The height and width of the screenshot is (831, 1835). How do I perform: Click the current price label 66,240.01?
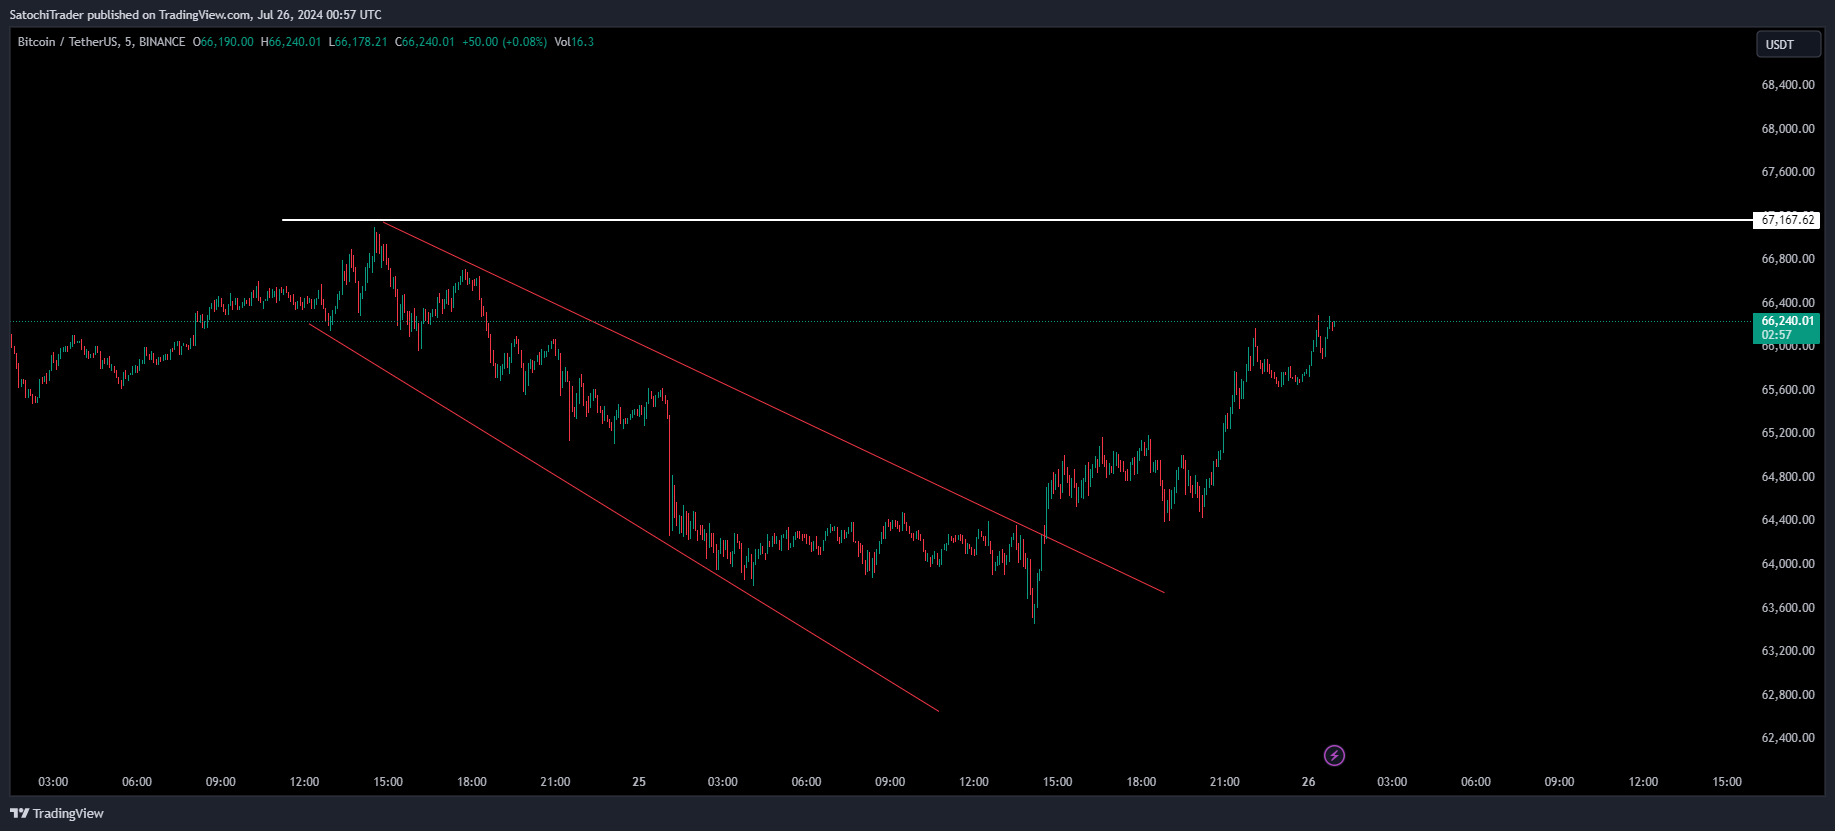pyautogui.click(x=1787, y=321)
